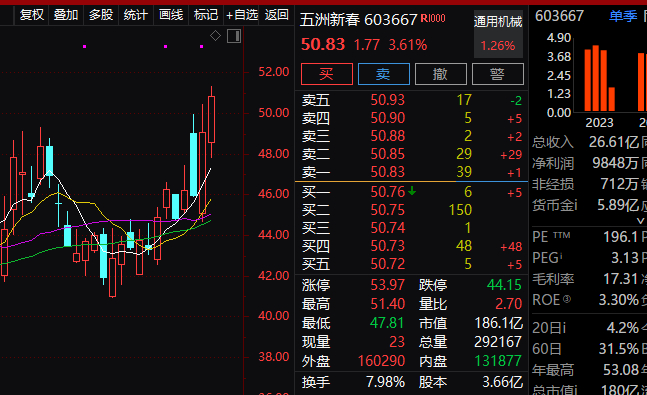
Task: Click the 货币金 info label
Action: point(555,205)
